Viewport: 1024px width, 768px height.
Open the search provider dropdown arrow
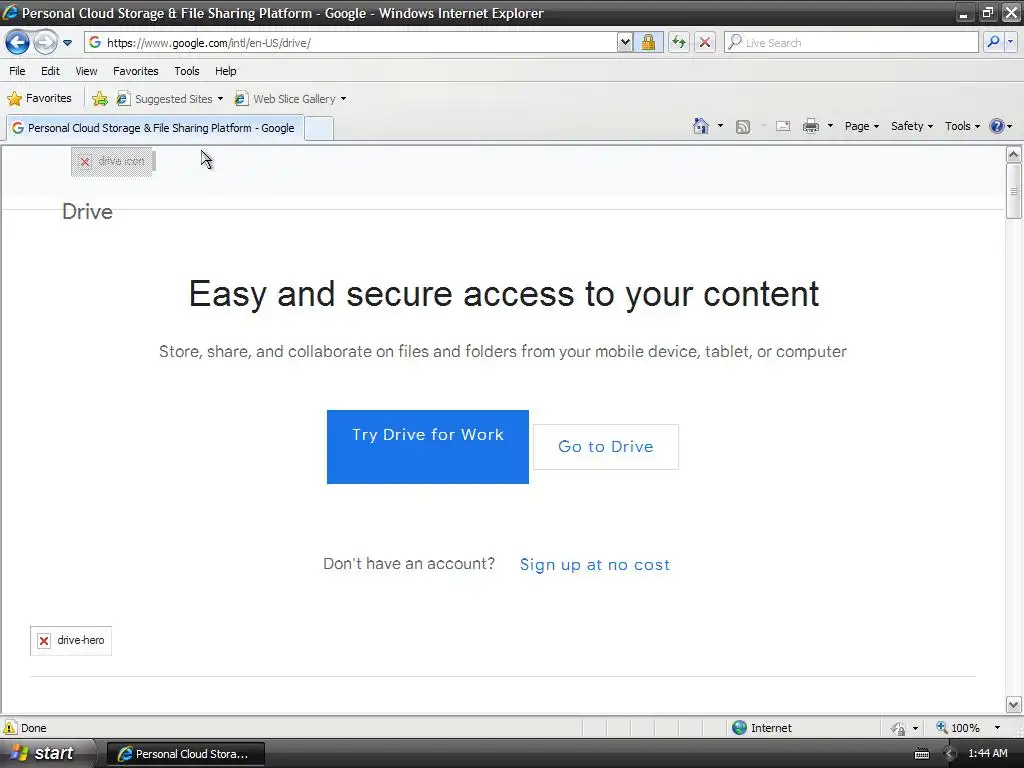pos(1010,42)
